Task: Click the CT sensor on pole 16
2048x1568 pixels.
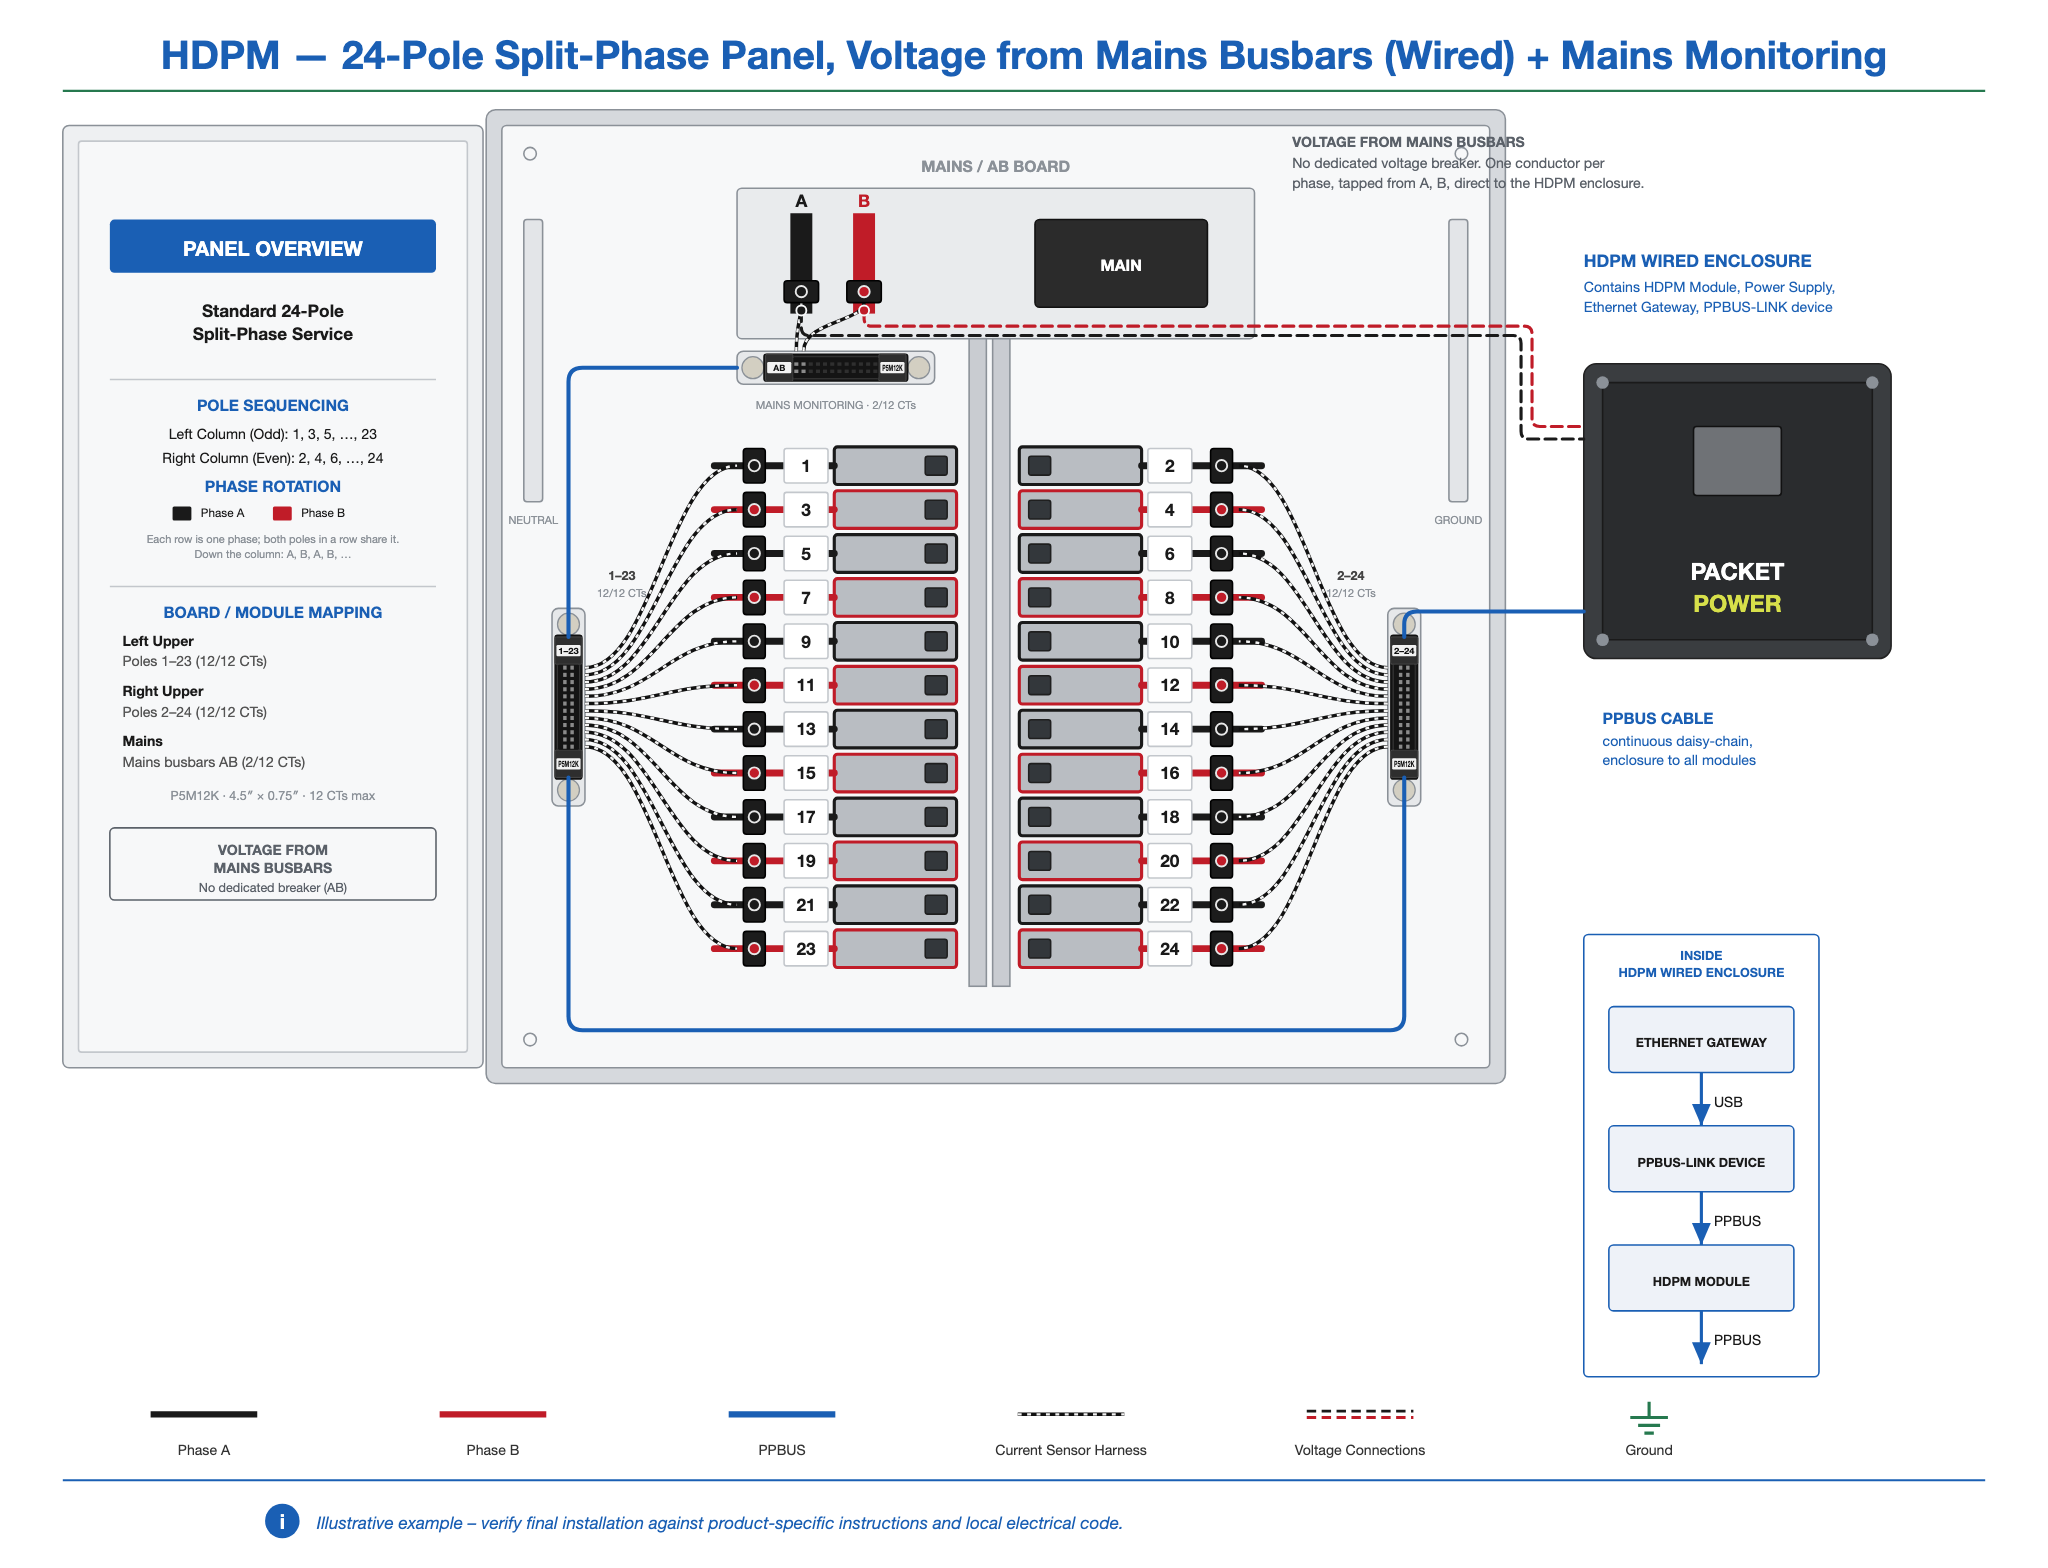Action: click(1221, 773)
